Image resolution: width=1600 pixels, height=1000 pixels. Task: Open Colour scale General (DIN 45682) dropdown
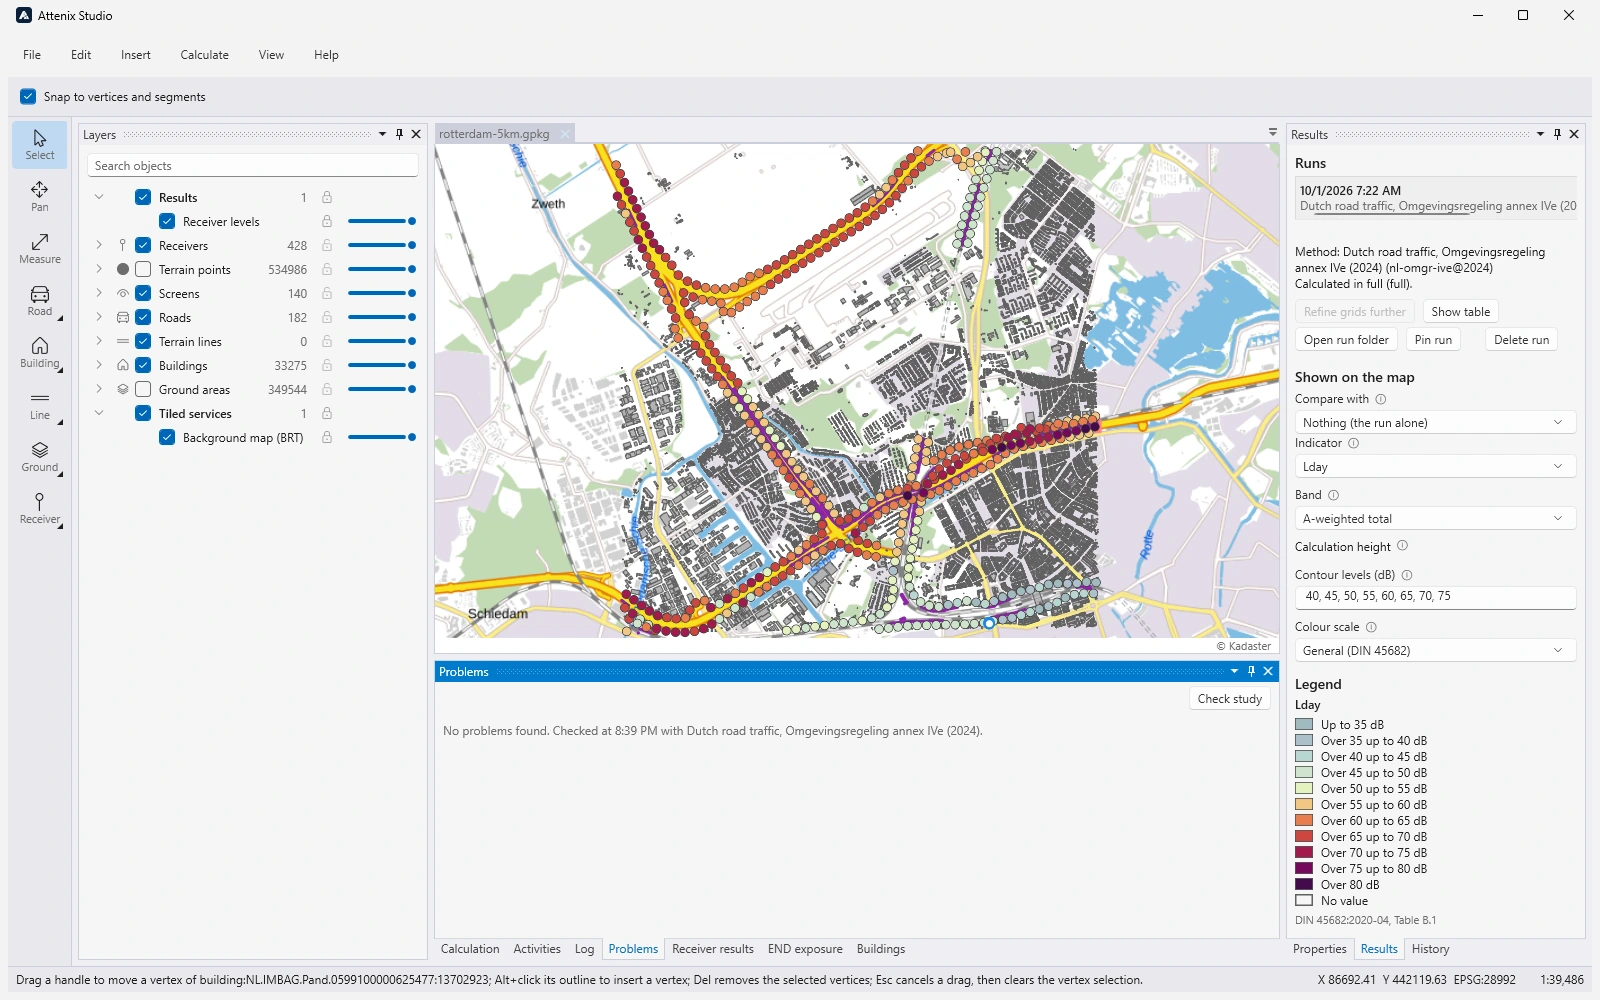(1435, 651)
